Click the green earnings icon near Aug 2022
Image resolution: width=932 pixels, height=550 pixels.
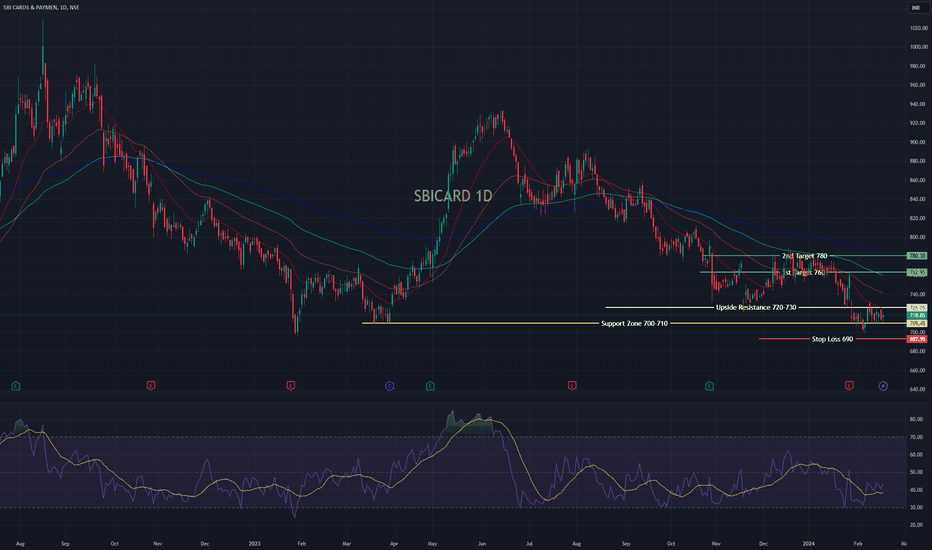[16, 386]
